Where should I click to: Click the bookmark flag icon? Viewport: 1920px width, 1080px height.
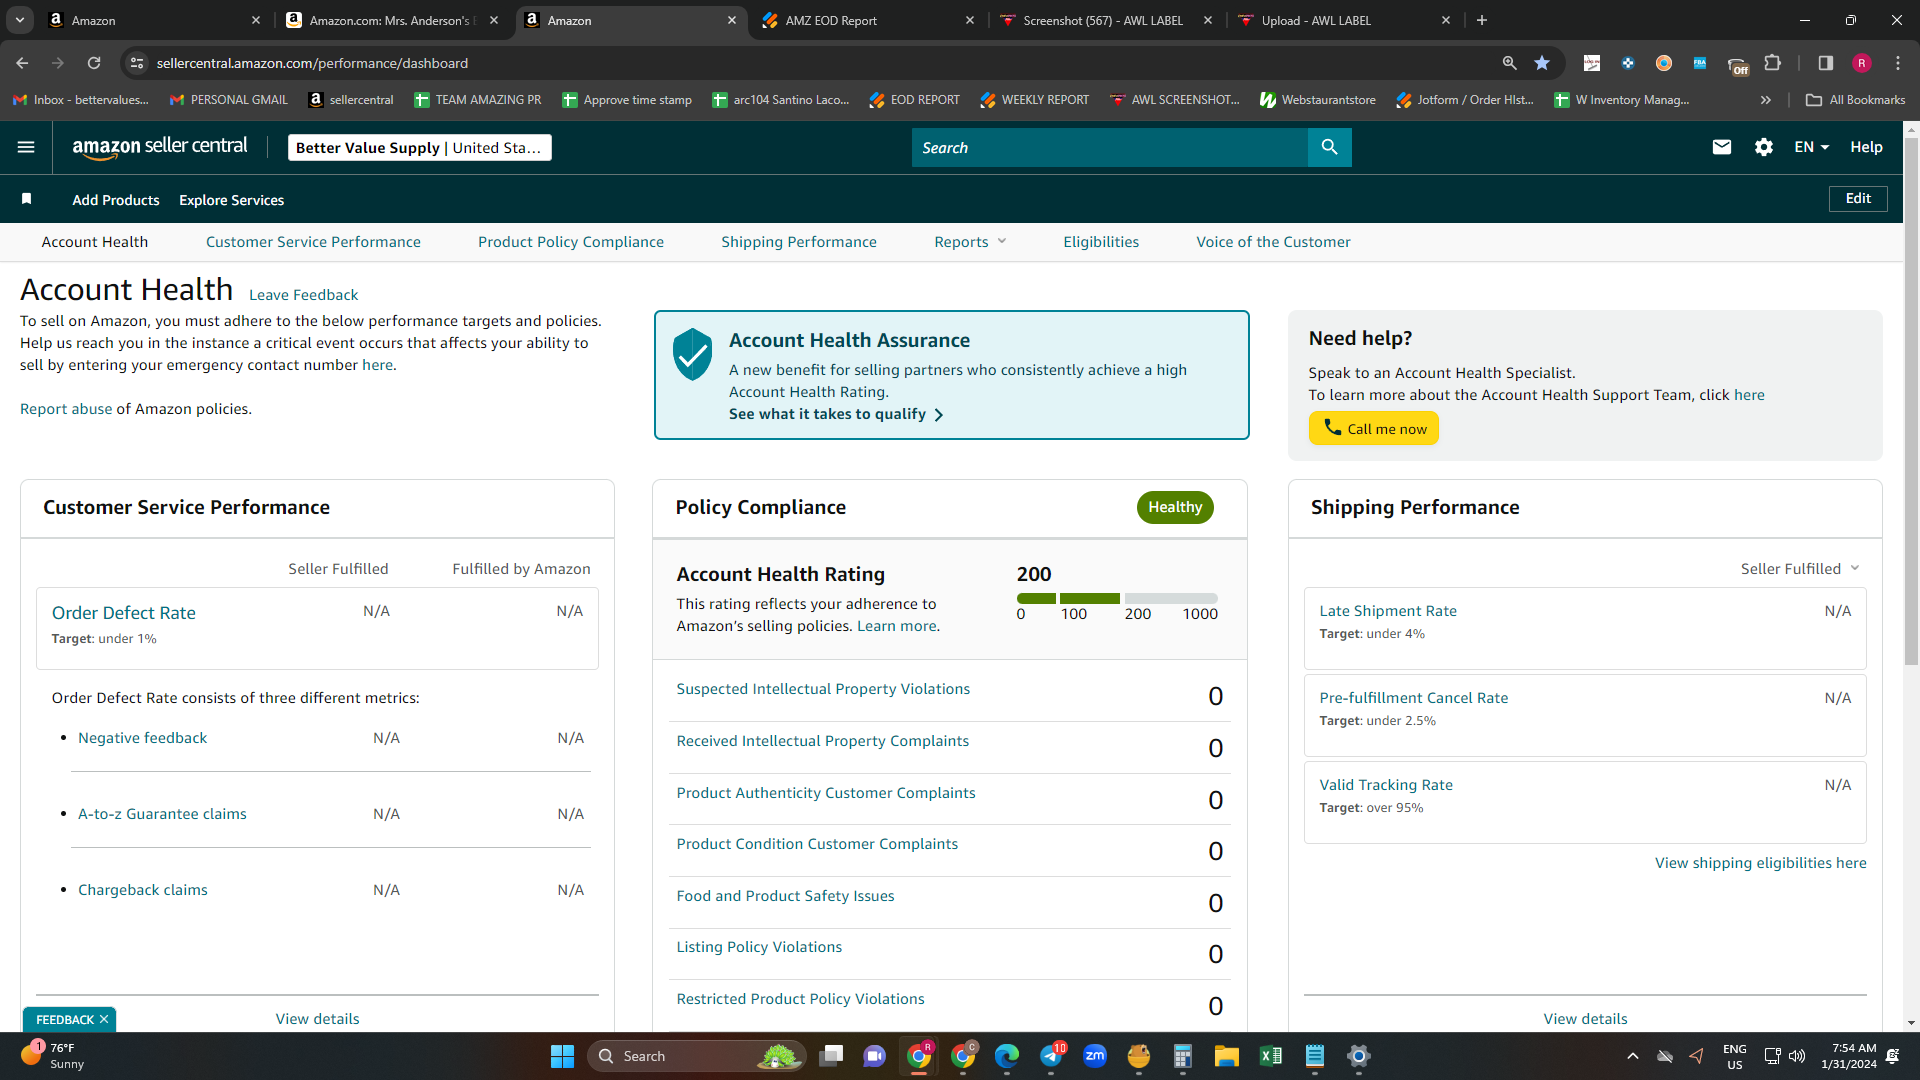coord(27,199)
